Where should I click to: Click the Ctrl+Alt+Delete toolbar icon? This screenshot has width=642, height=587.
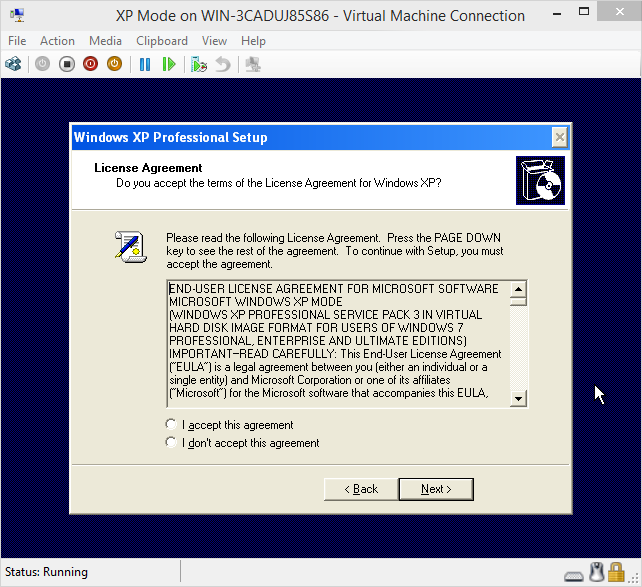pos(13,64)
